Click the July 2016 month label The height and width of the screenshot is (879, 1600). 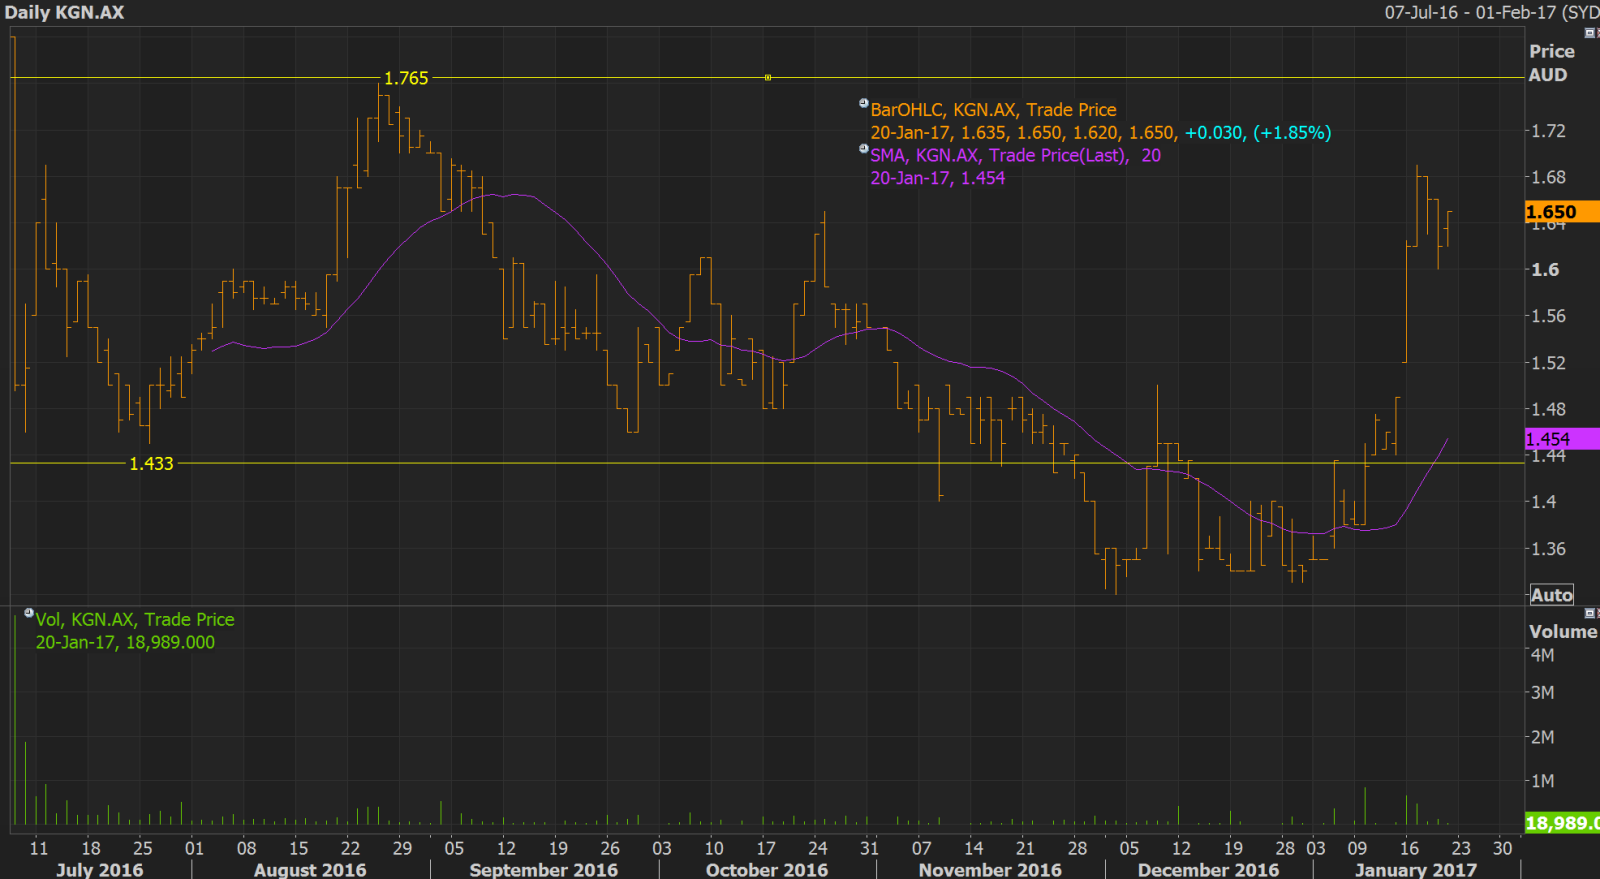100,869
